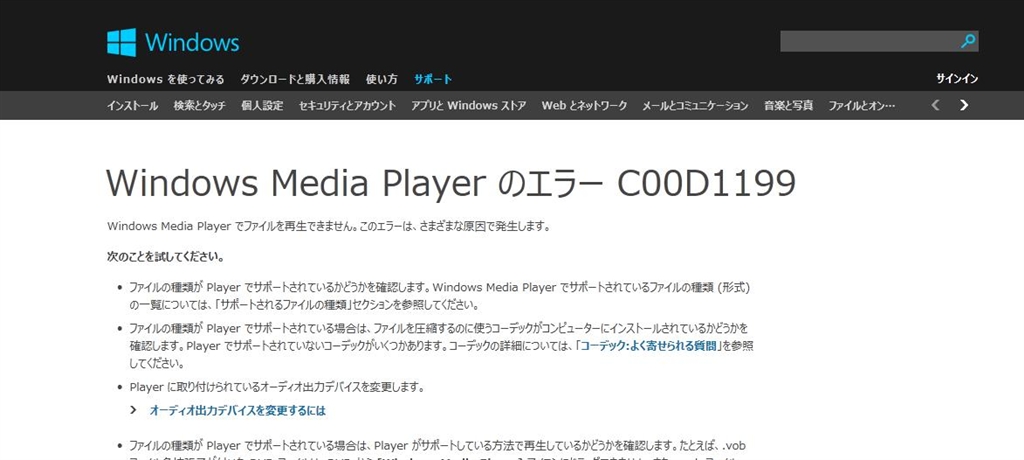The width and height of the screenshot is (1024, 460).
Task: Open オーディオ出力デバイスを変更するには link
Action: point(238,410)
